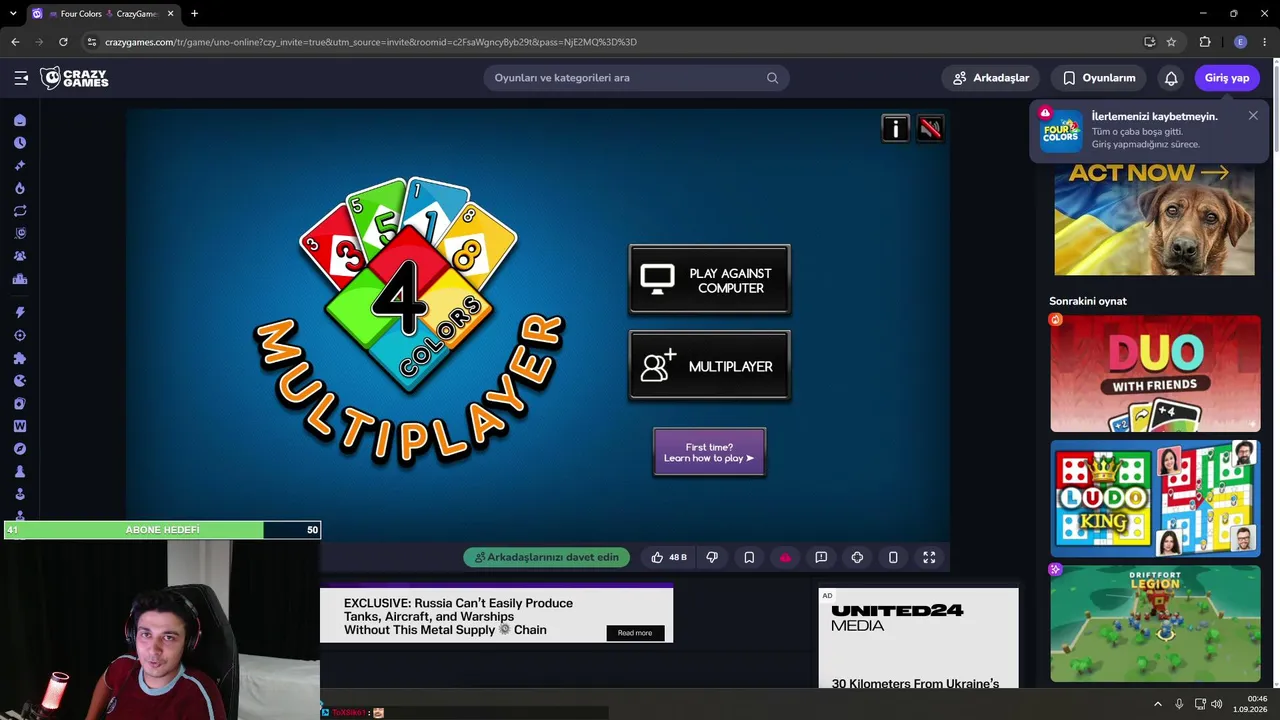The image size is (1280, 720).
Task: Report a bug with the feedback icon
Action: (821, 557)
